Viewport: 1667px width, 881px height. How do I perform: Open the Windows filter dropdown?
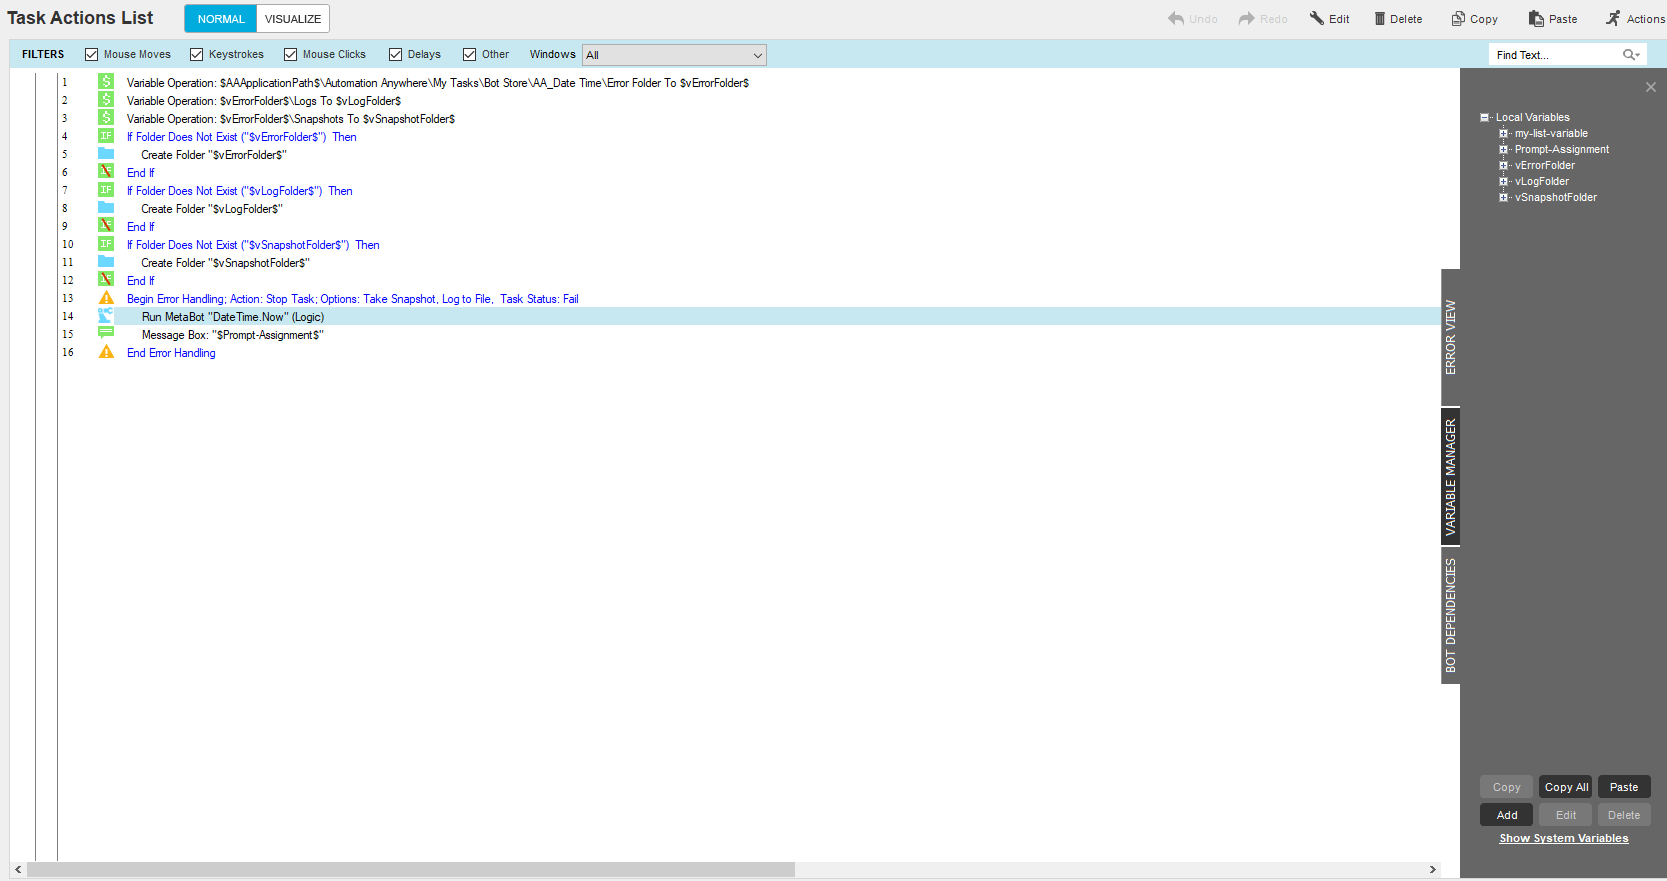pyautogui.click(x=674, y=55)
